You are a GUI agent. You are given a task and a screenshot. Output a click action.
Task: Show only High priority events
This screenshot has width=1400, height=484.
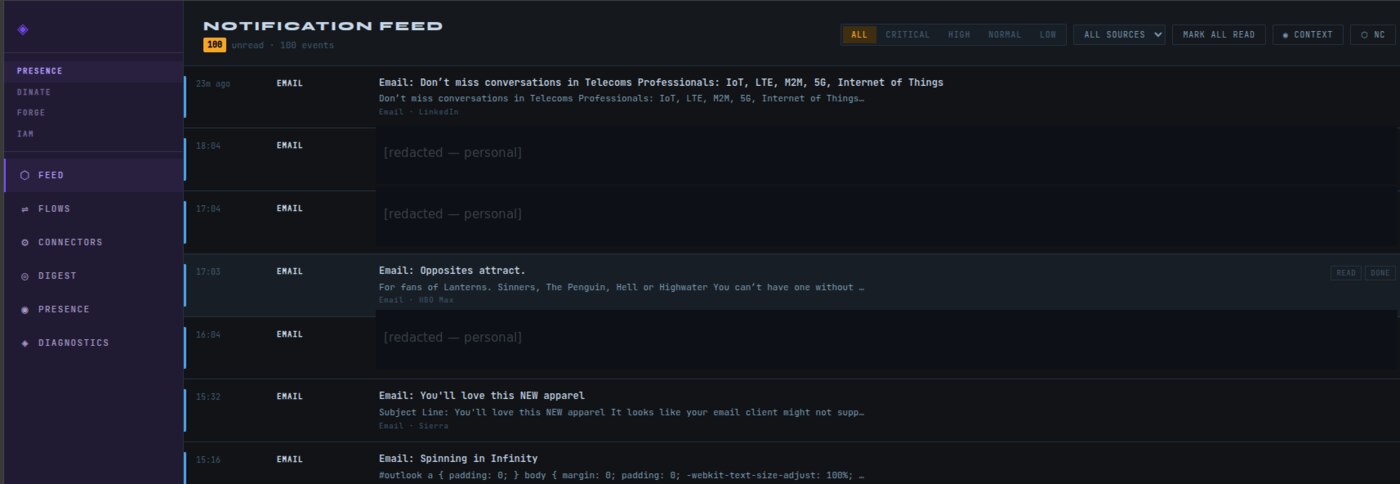(959, 35)
